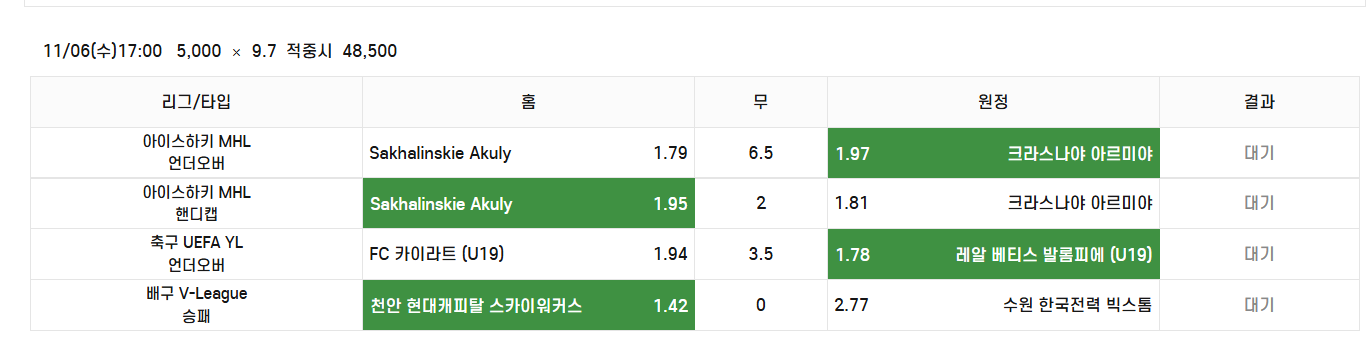Image resolution: width=1368 pixels, height=363 pixels.
Task: Click the 무 column header
Action: click(x=761, y=102)
